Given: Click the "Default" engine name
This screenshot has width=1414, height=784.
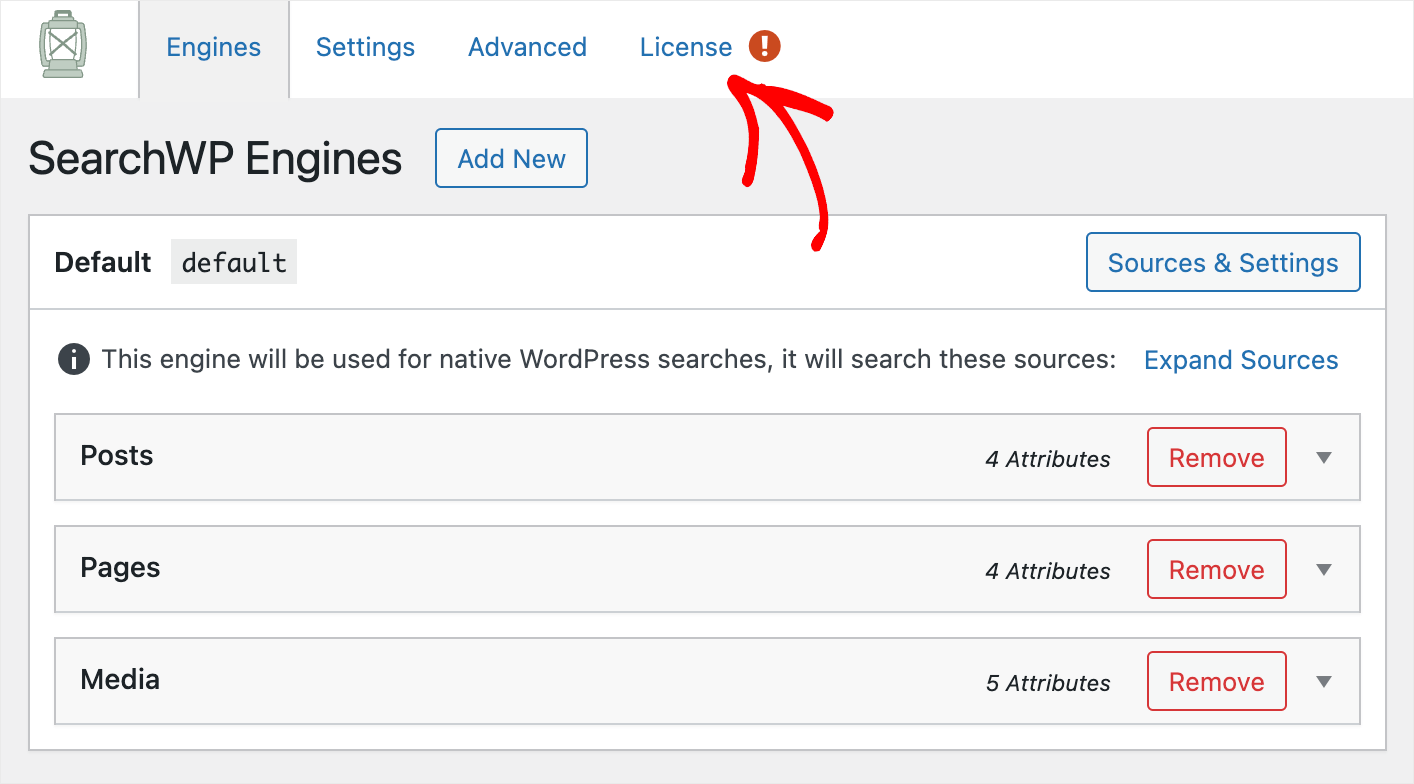Looking at the screenshot, I should [103, 262].
